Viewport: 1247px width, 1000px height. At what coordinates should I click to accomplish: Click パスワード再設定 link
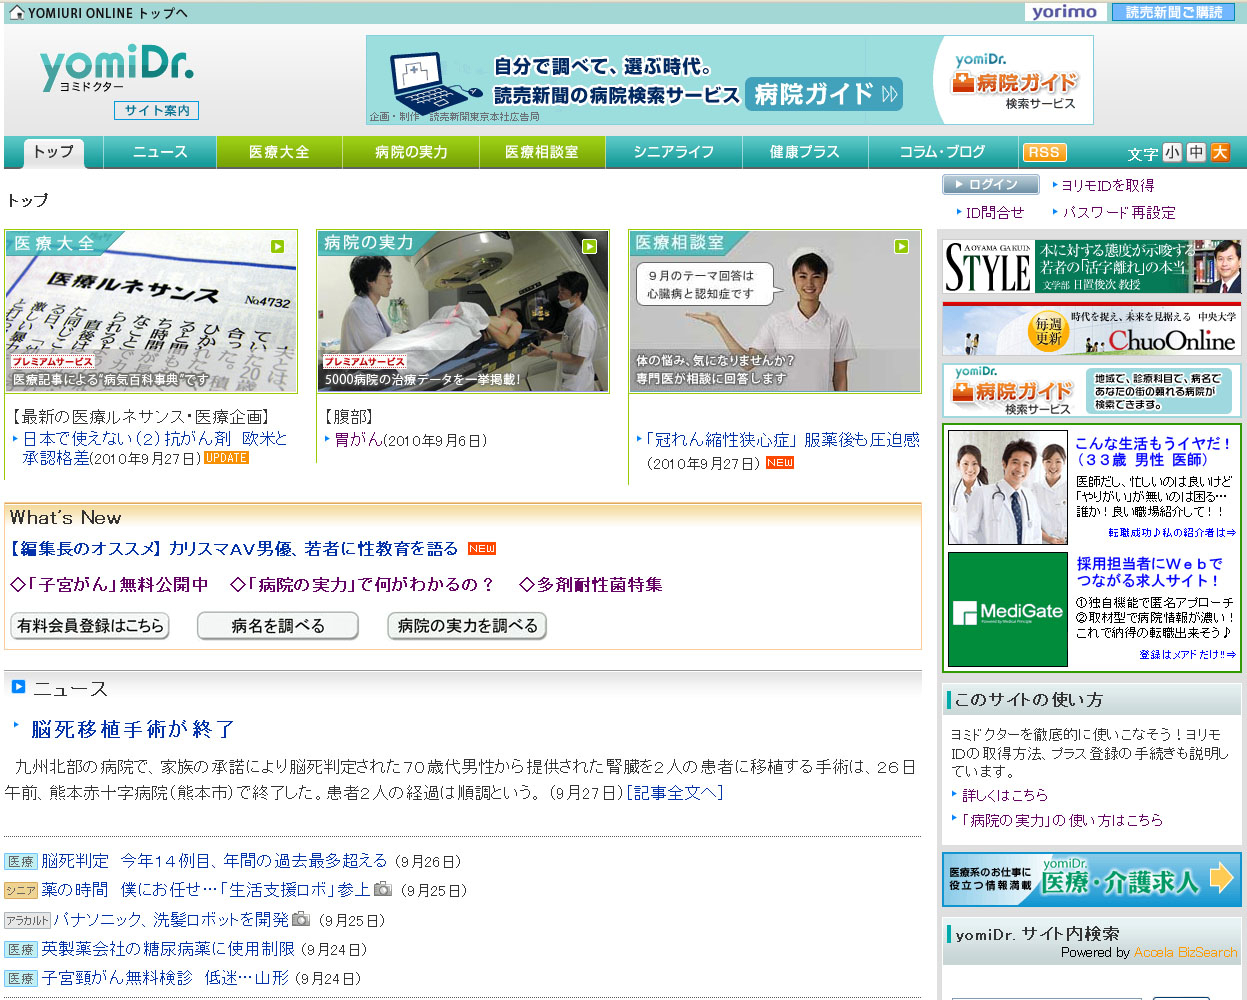pos(1119,212)
